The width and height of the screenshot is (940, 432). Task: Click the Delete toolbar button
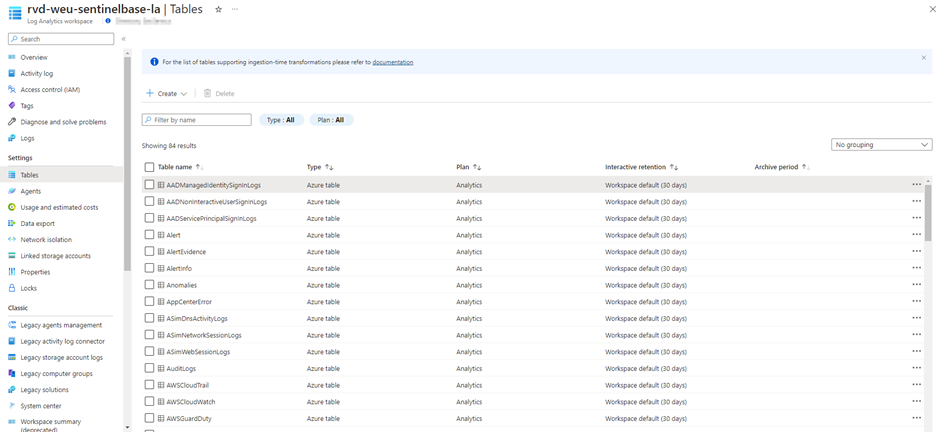tap(219, 93)
